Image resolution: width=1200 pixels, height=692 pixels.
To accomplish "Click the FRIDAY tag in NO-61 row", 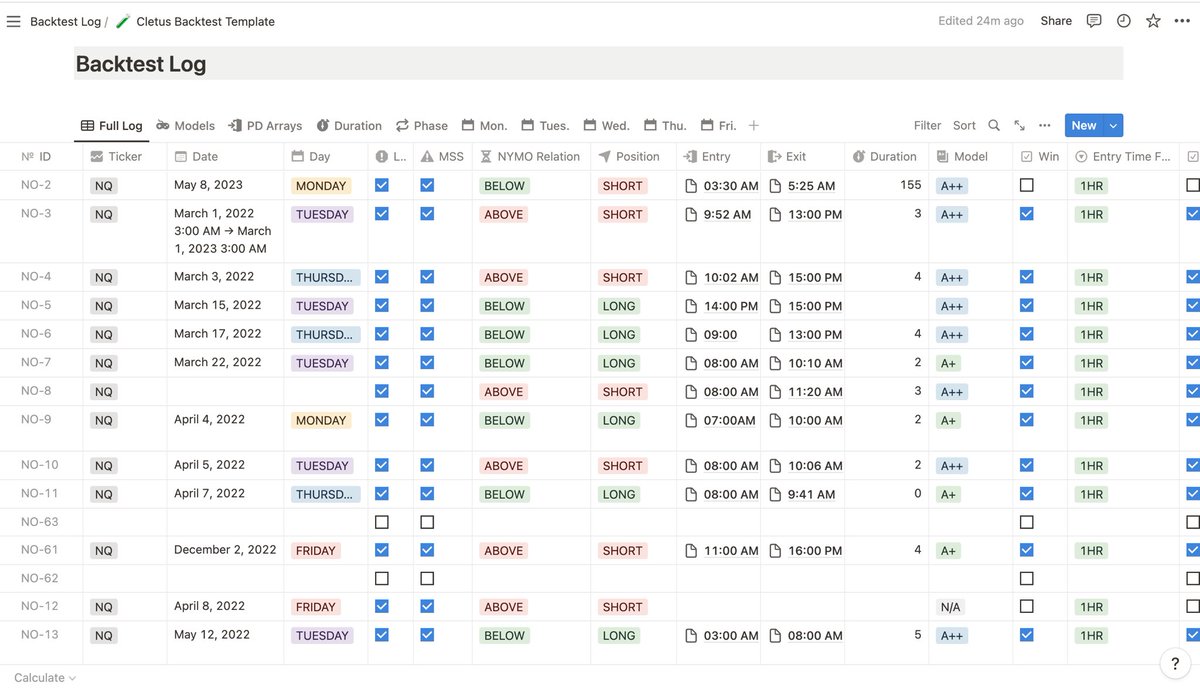I will coord(316,551).
